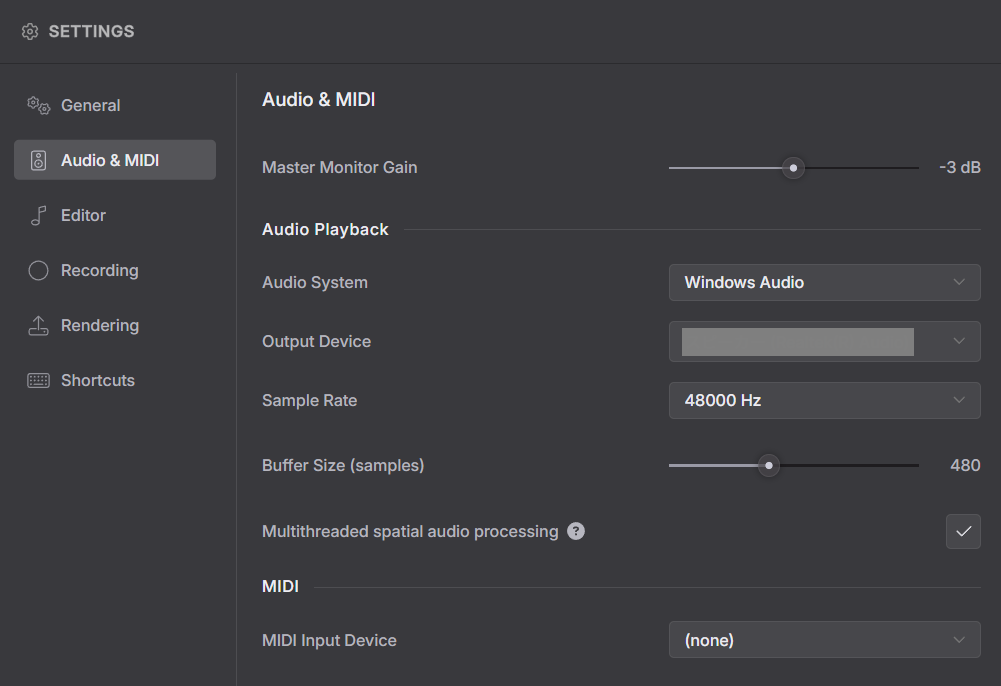Show the Rendering settings tab
This screenshot has width=1001, height=686.
(115, 325)
